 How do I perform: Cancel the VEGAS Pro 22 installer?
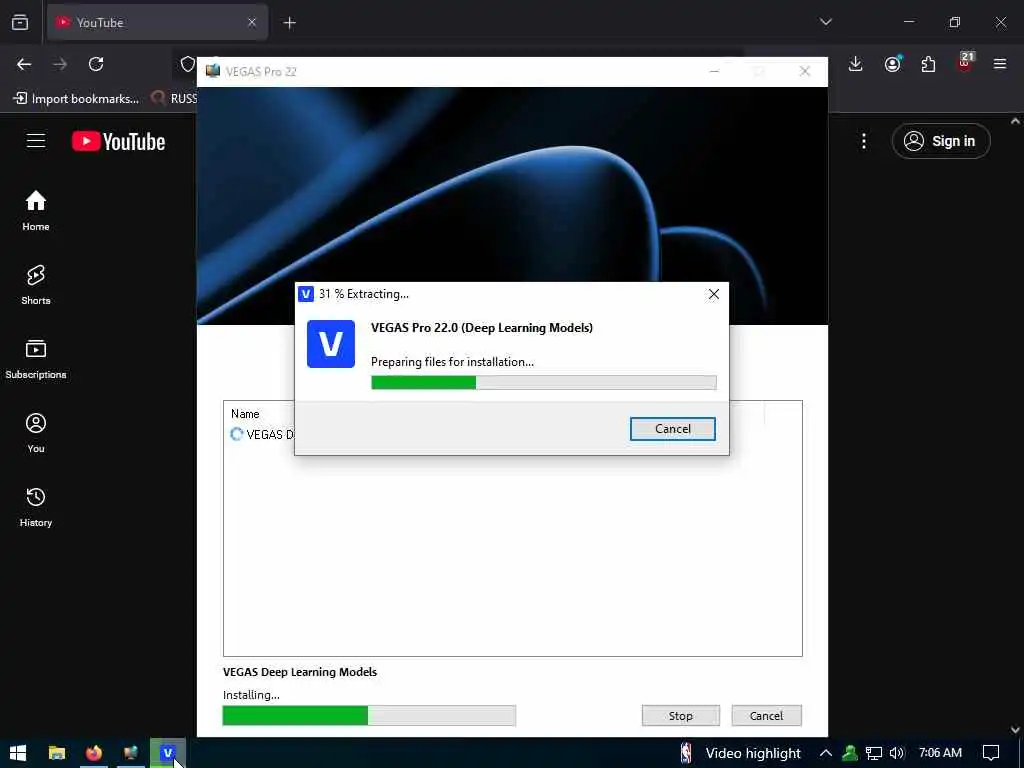click(765, 716)
